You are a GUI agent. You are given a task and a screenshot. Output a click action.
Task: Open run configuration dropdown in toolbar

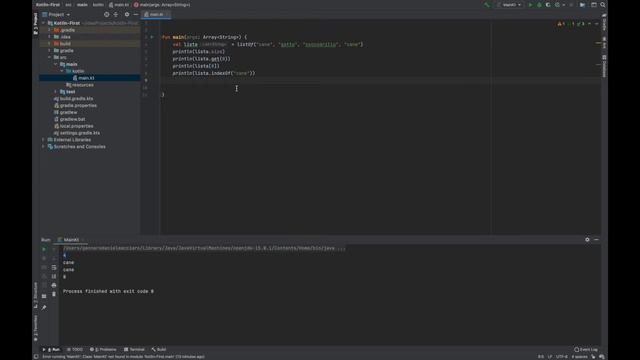[x=509, y=5]
